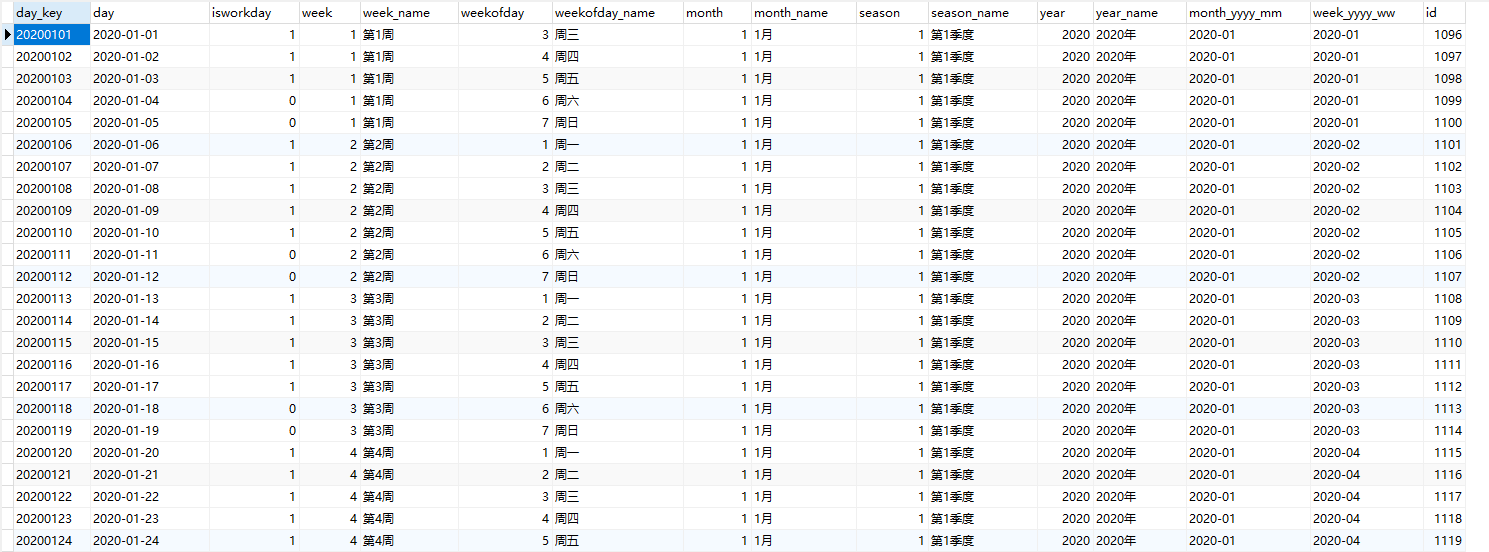Select the id cell 1099
Image resolution: width=1489 pixels, height=552 pixels.
coord(1444,101)
